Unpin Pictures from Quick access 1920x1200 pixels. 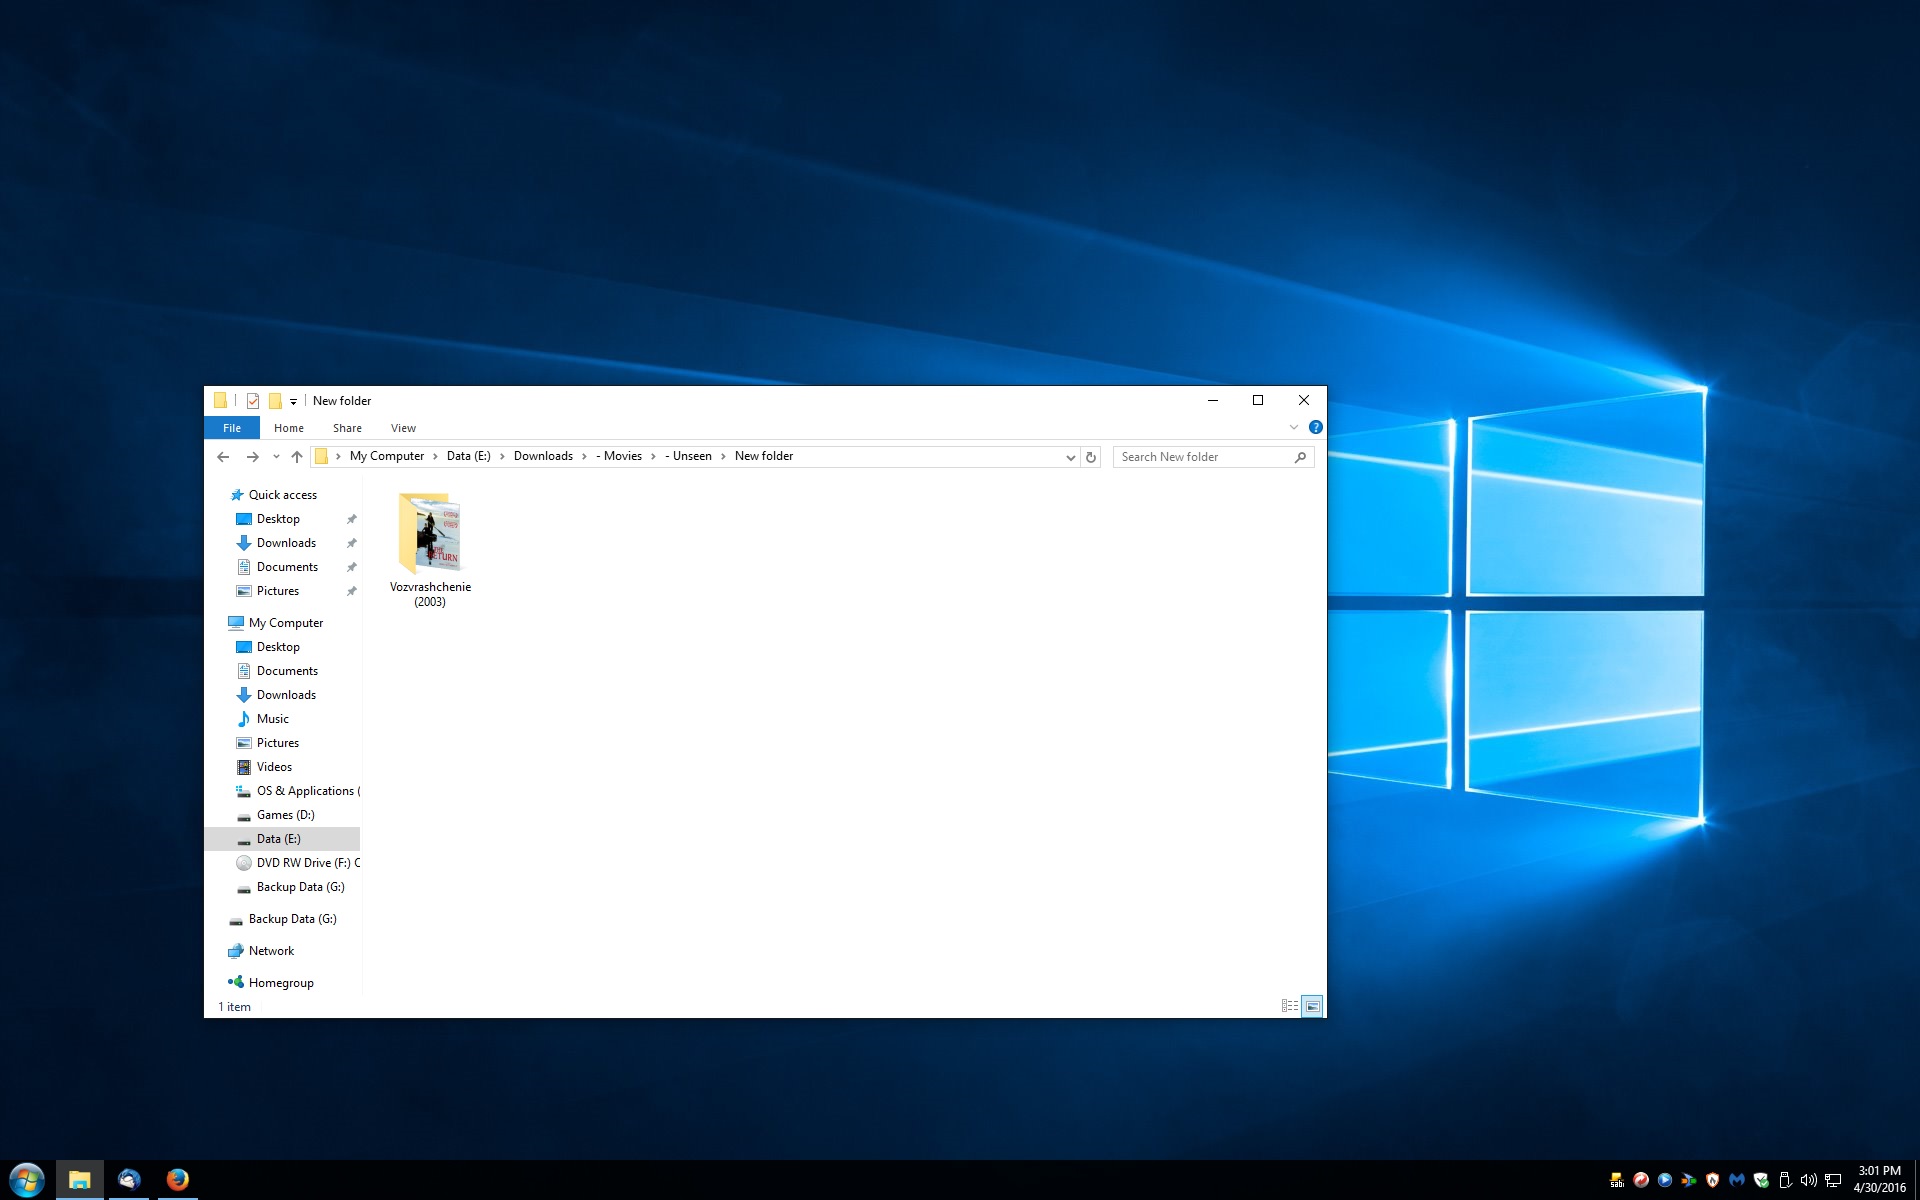click(352, 591)
